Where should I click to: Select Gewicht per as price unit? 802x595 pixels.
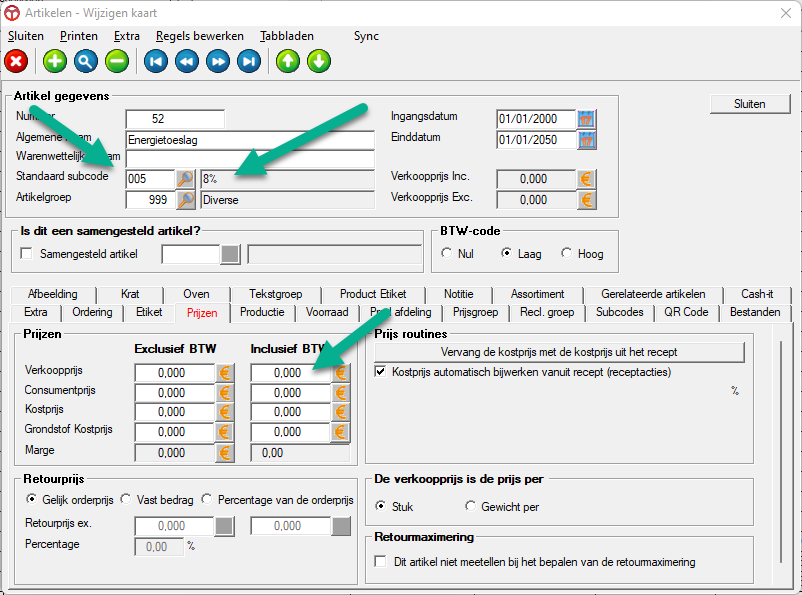[x=470, y=506]
